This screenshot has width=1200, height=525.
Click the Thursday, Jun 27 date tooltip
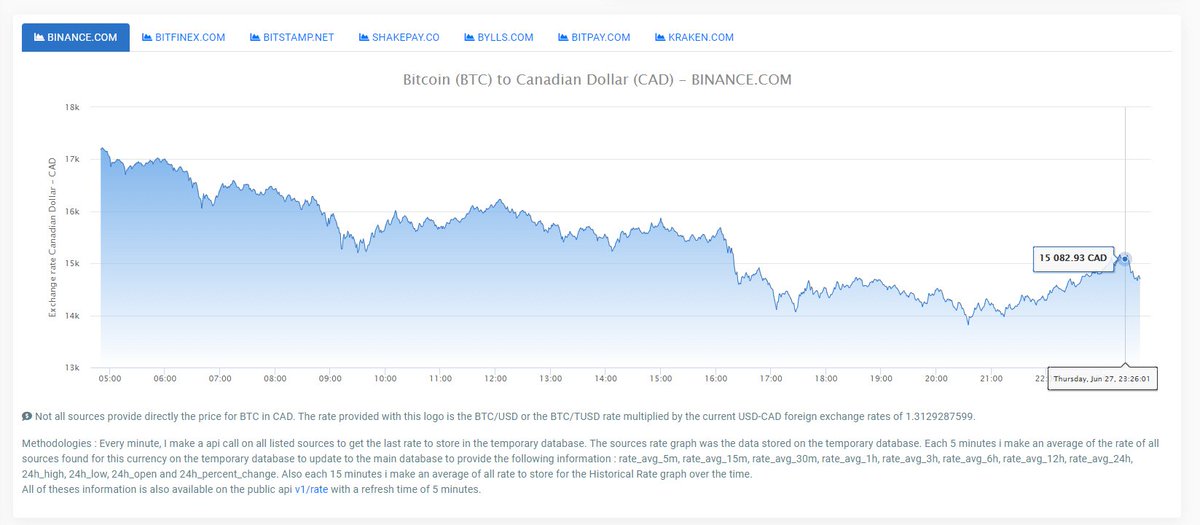[x=1102, y=380]
